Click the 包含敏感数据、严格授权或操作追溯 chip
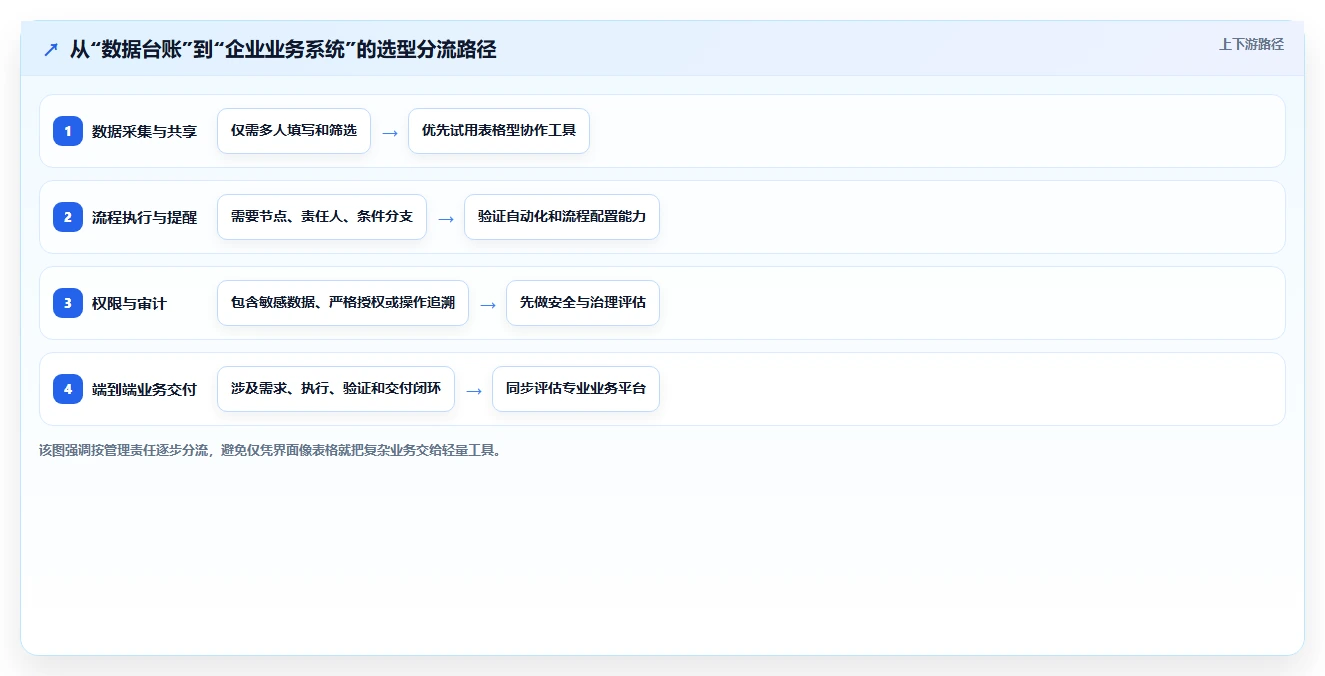 tap(343, 303)
